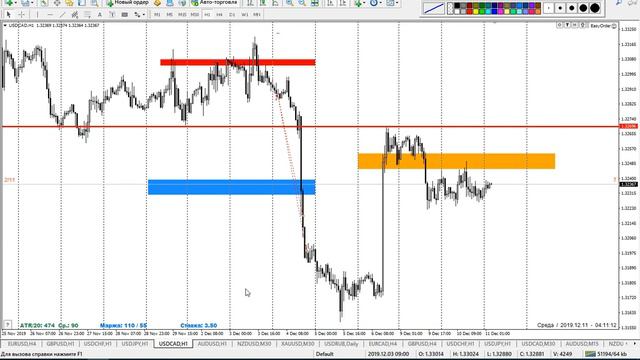Toggle chart shift icon

click(x=343, y=3)
